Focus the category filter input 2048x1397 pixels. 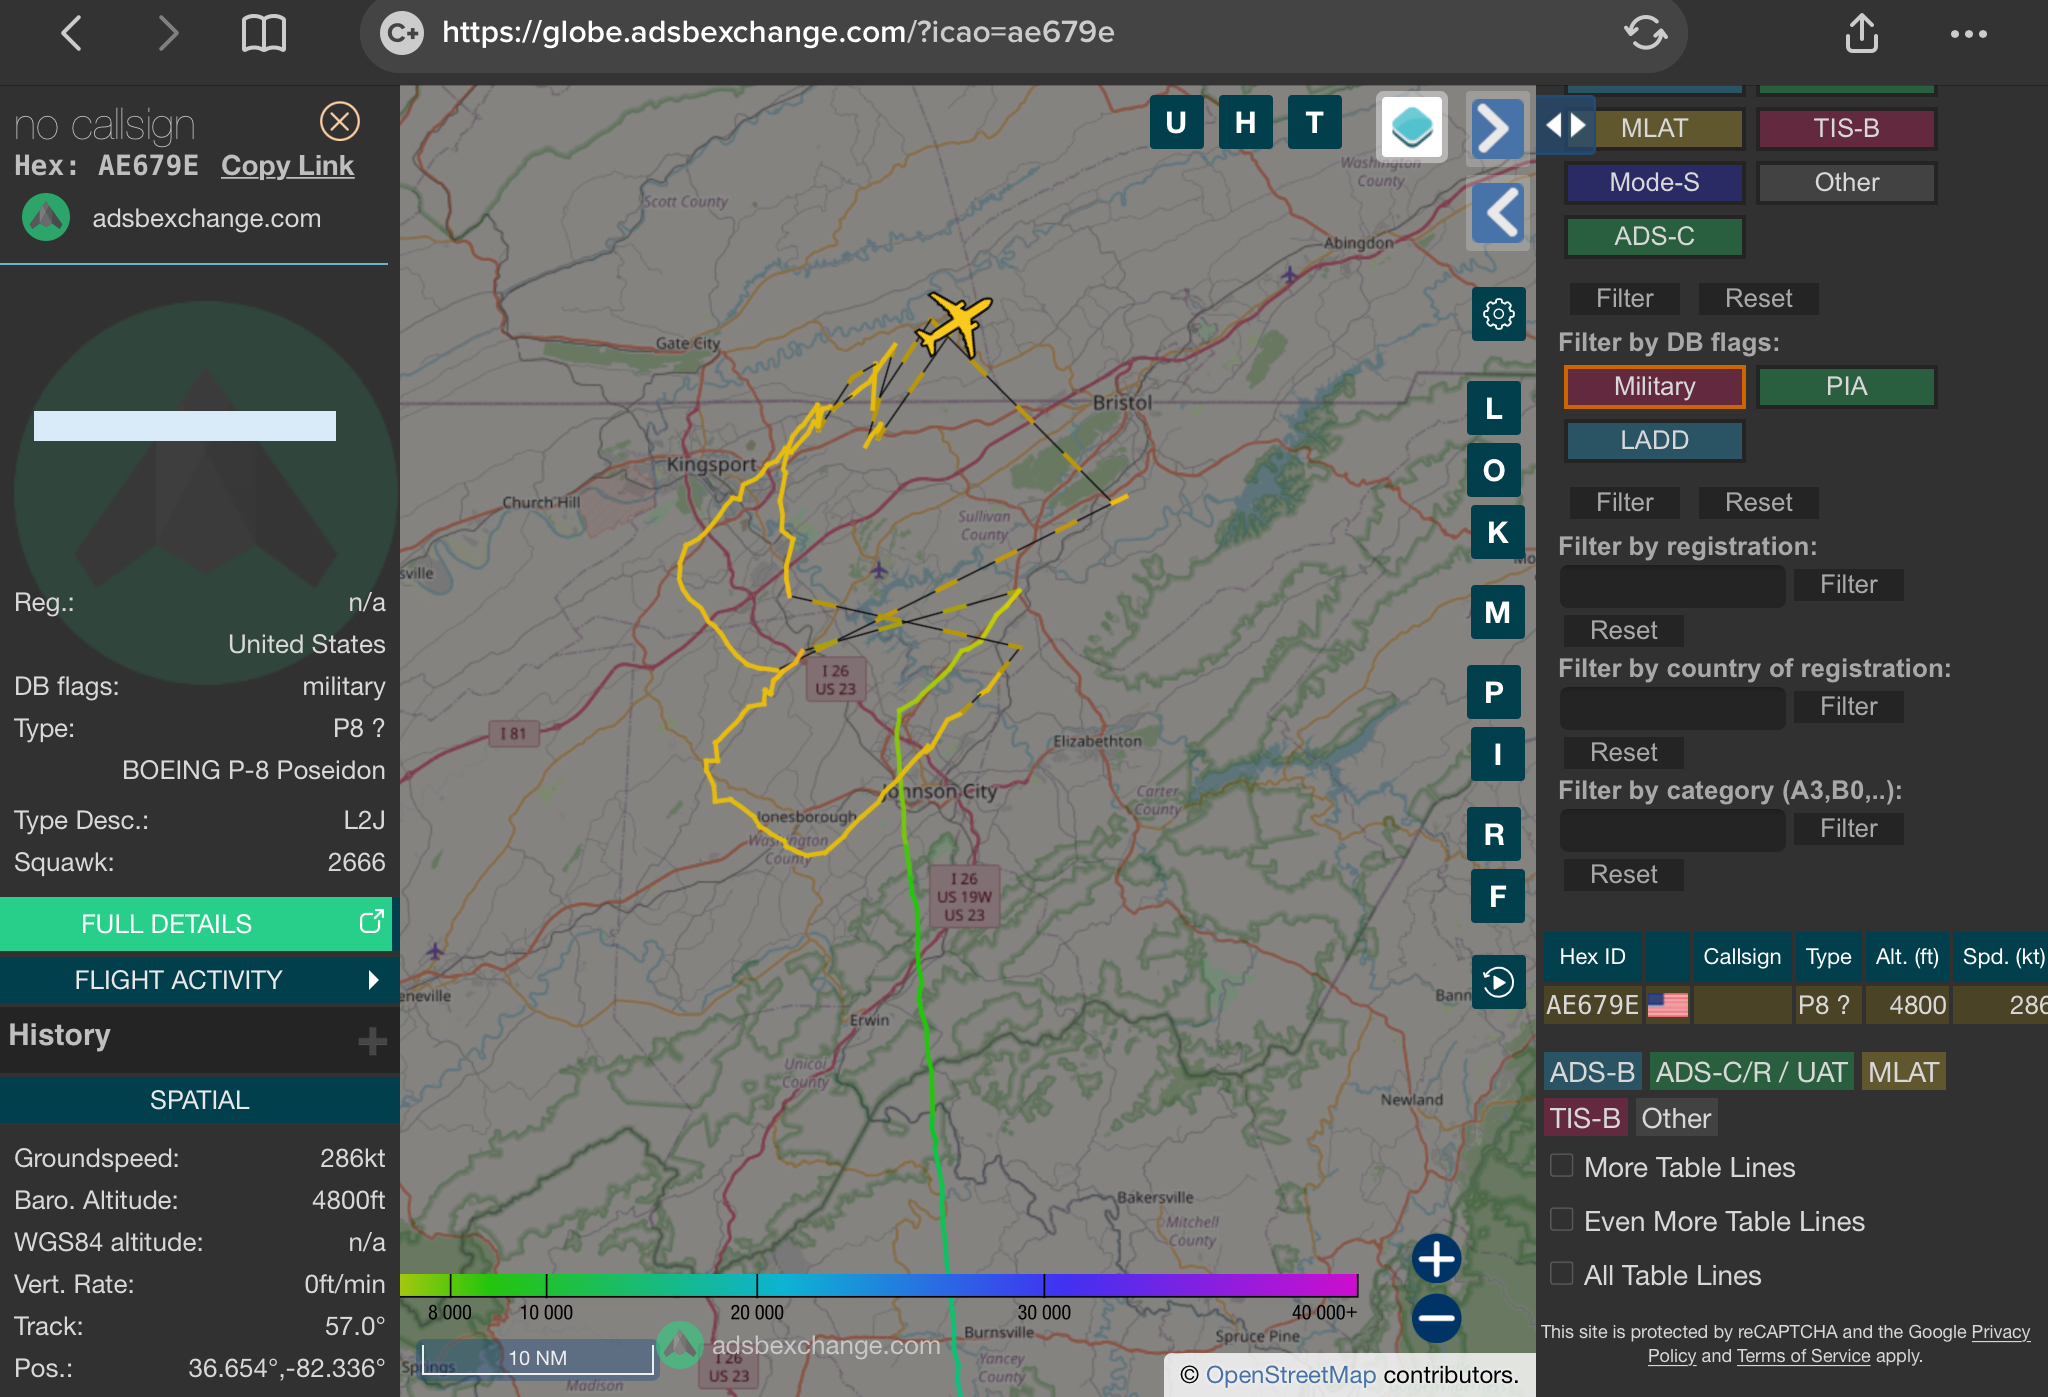(1673, 830)
